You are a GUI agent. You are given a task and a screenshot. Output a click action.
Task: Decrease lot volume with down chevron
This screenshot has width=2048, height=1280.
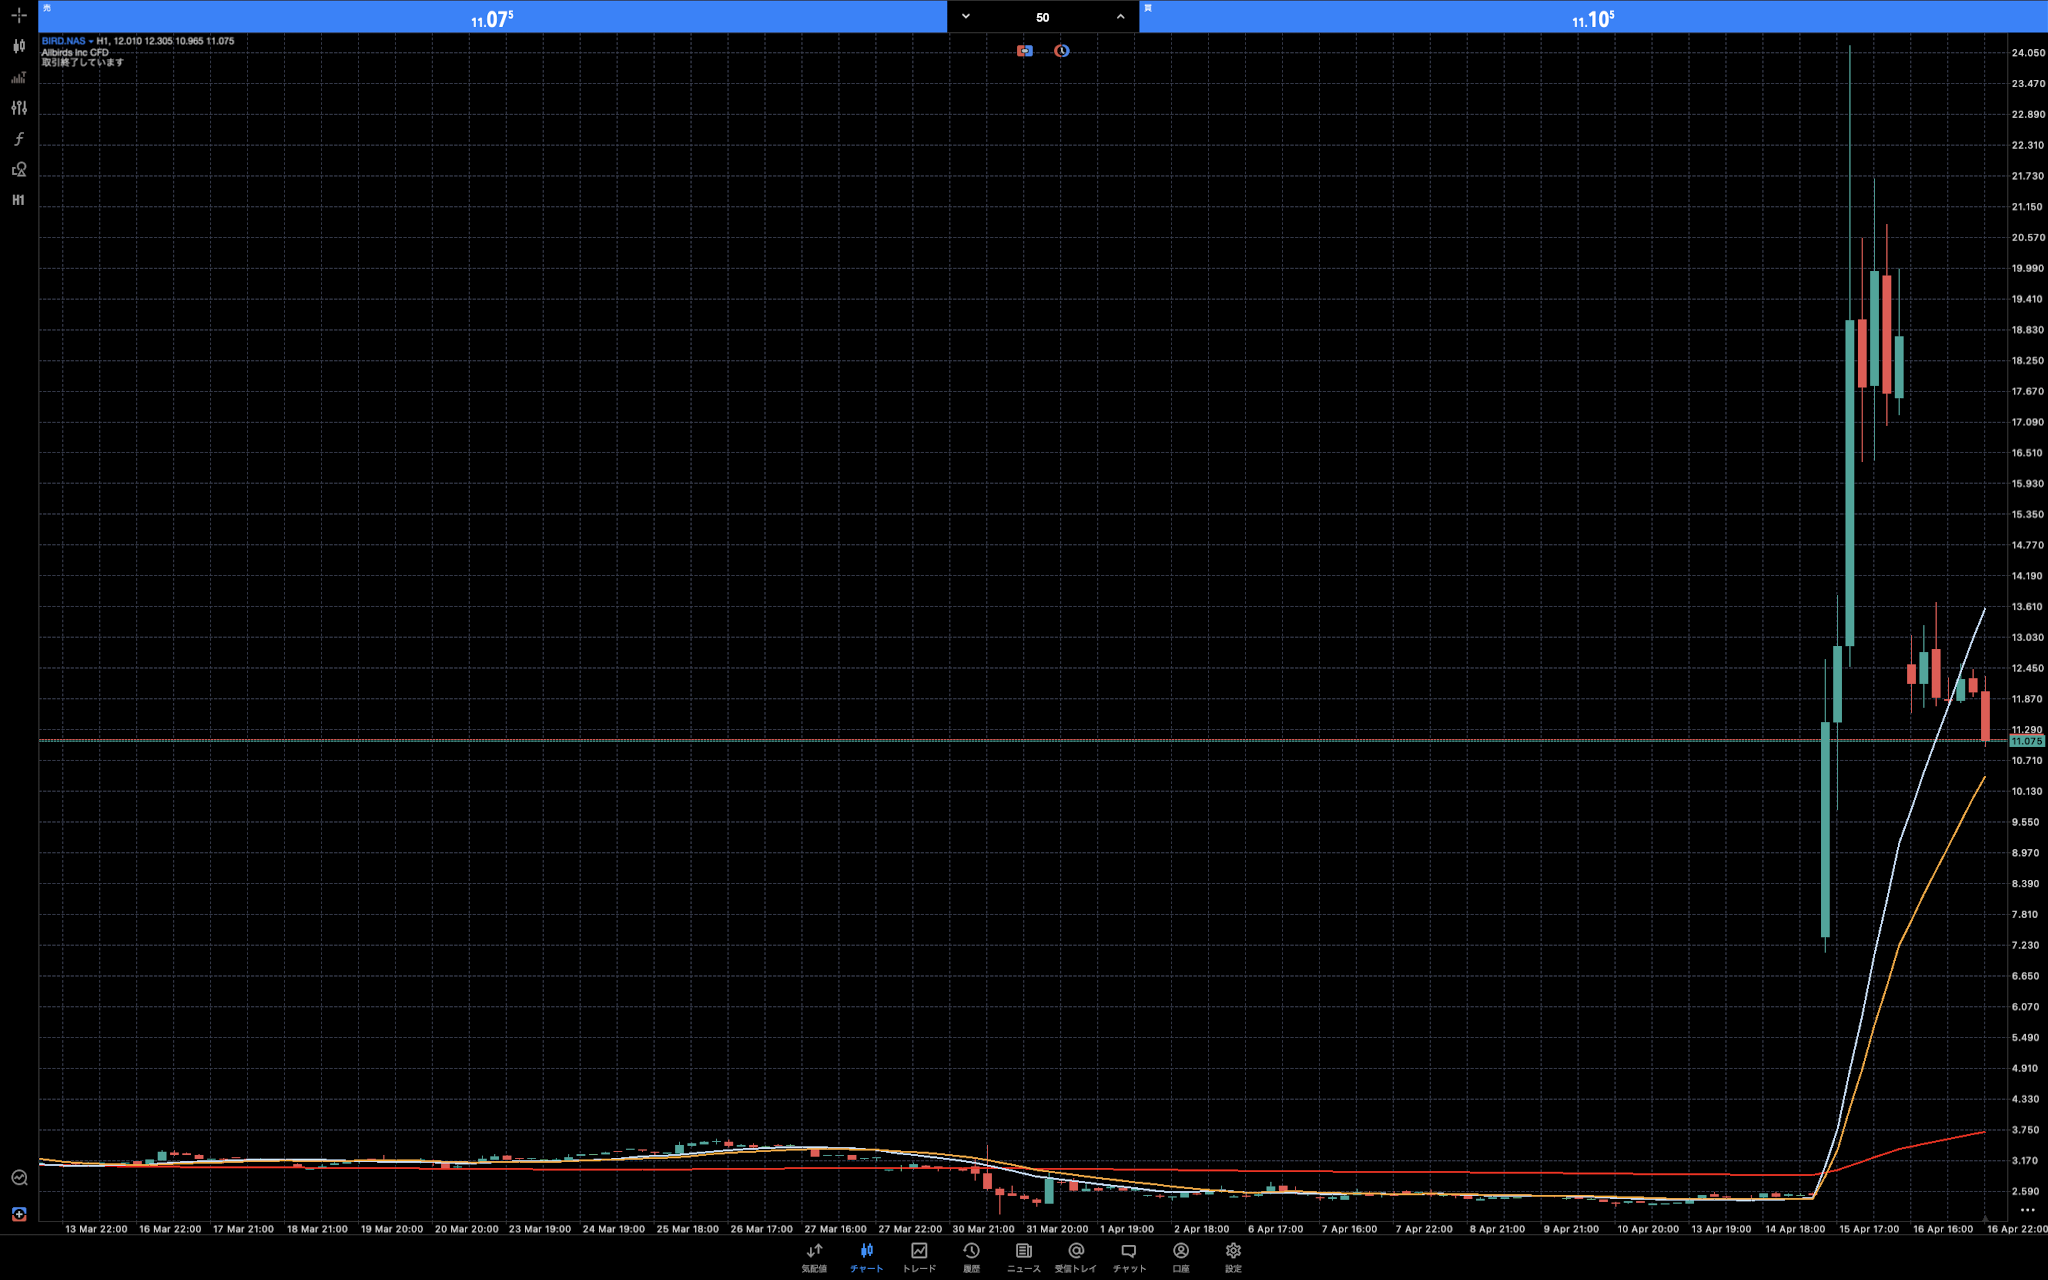tap(965, 16)
